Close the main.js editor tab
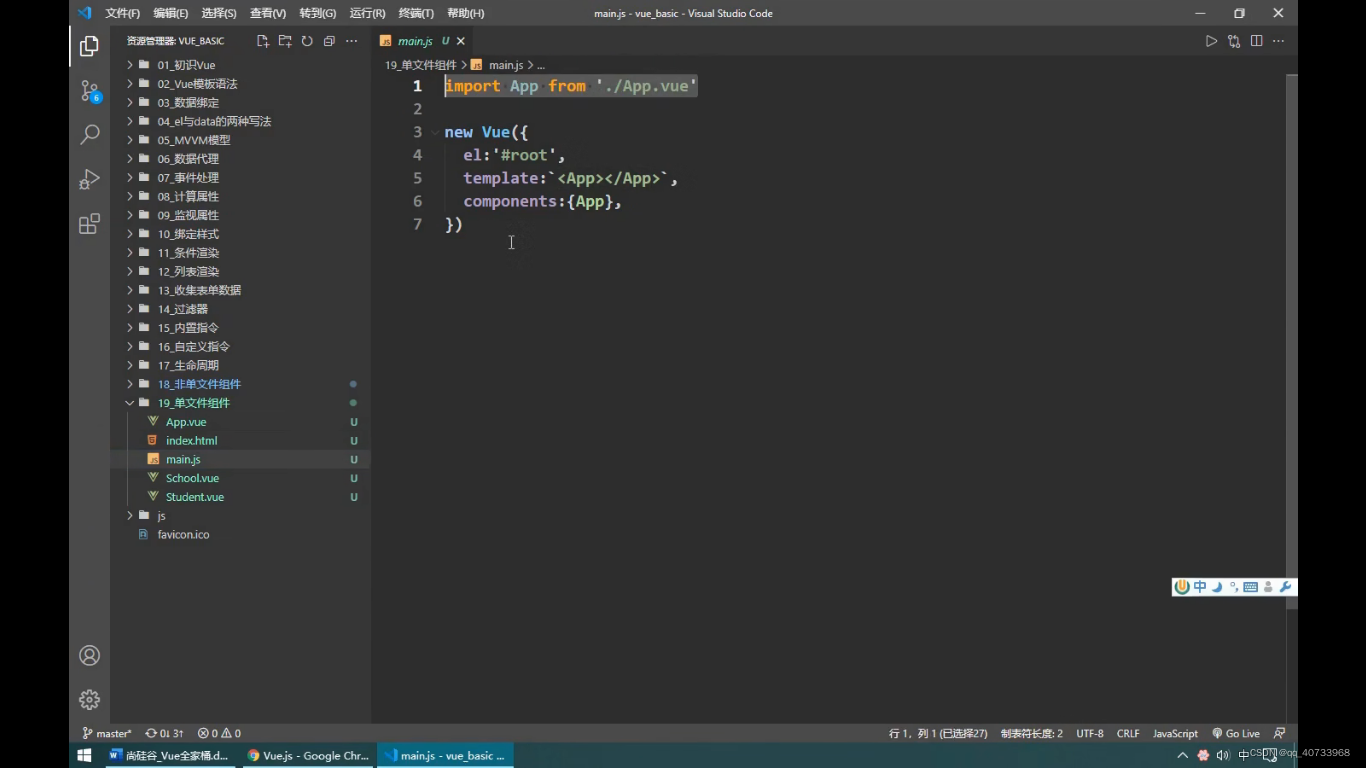 pos(461,41)
